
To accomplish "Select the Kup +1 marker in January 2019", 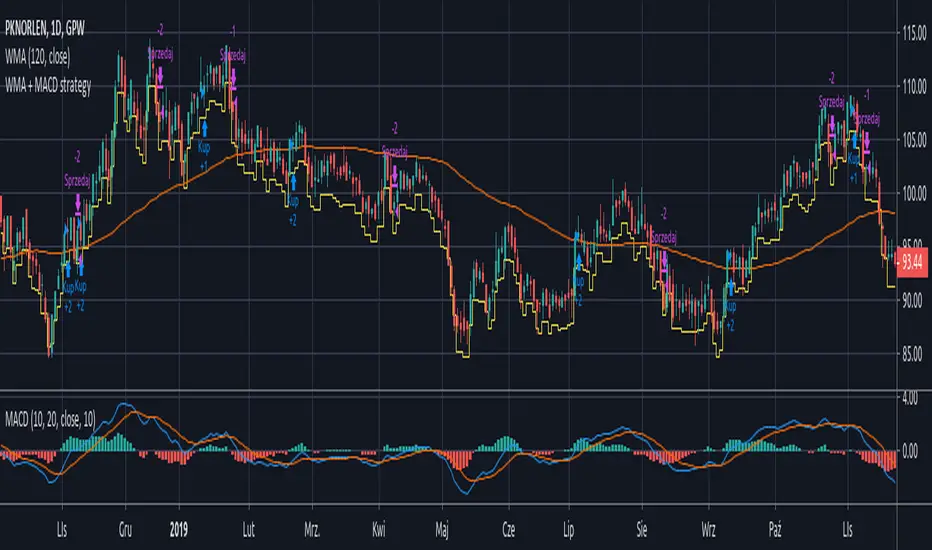I will [204, 146].
